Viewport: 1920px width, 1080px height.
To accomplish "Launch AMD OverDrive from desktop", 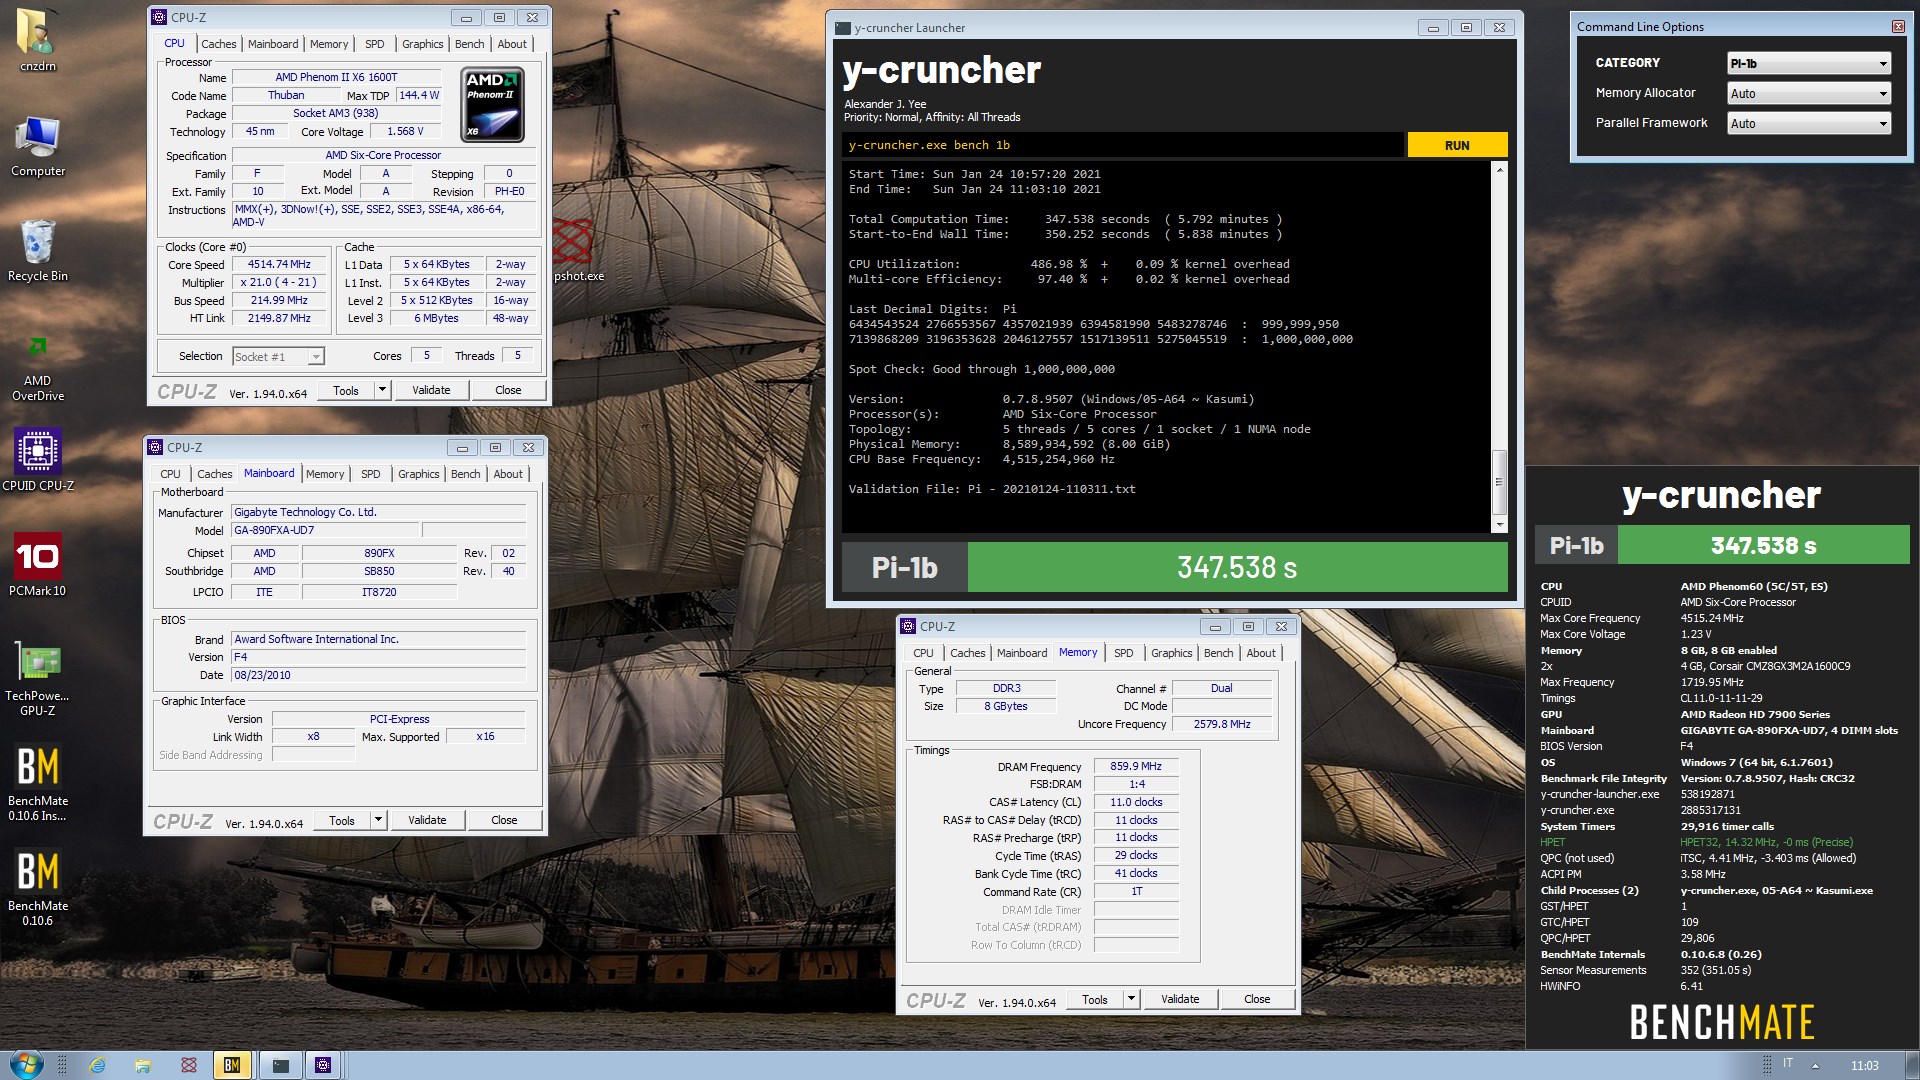I will [x=37, y=365].
